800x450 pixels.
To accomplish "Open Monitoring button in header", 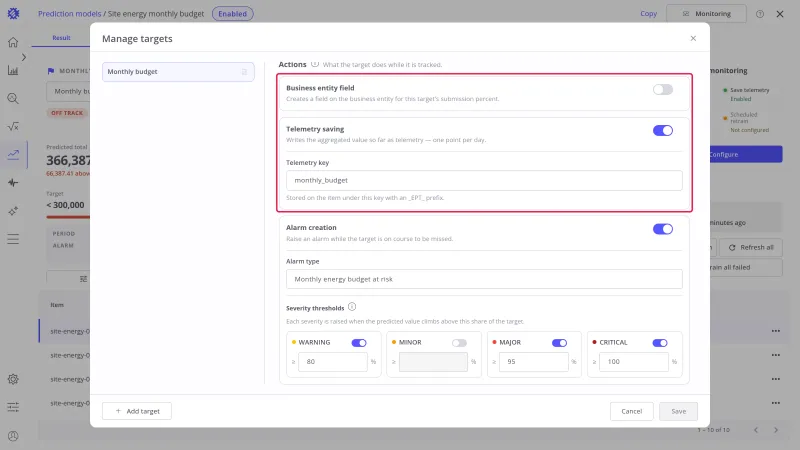I will [x=706, y=14].
